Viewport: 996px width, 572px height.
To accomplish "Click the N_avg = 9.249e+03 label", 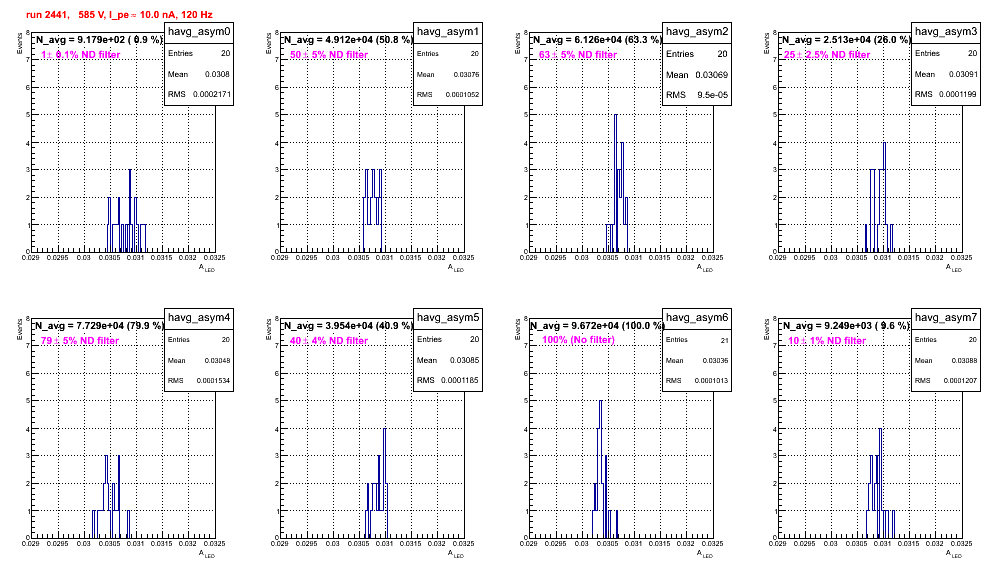I will (845, 326).
